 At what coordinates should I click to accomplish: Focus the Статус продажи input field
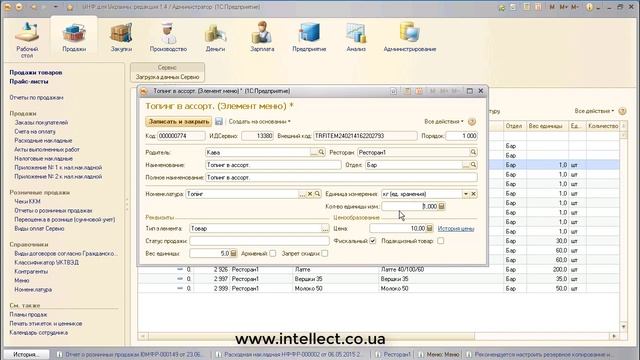(259, 241)
